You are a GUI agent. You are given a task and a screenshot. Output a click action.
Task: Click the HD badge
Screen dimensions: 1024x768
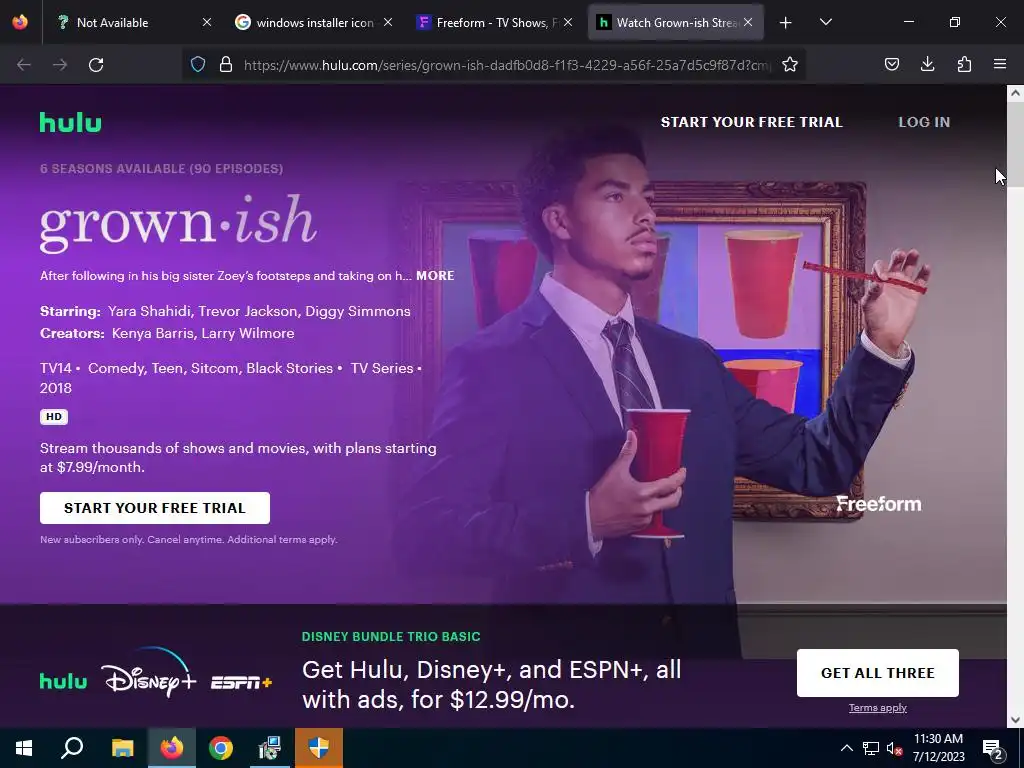(54, 417)
